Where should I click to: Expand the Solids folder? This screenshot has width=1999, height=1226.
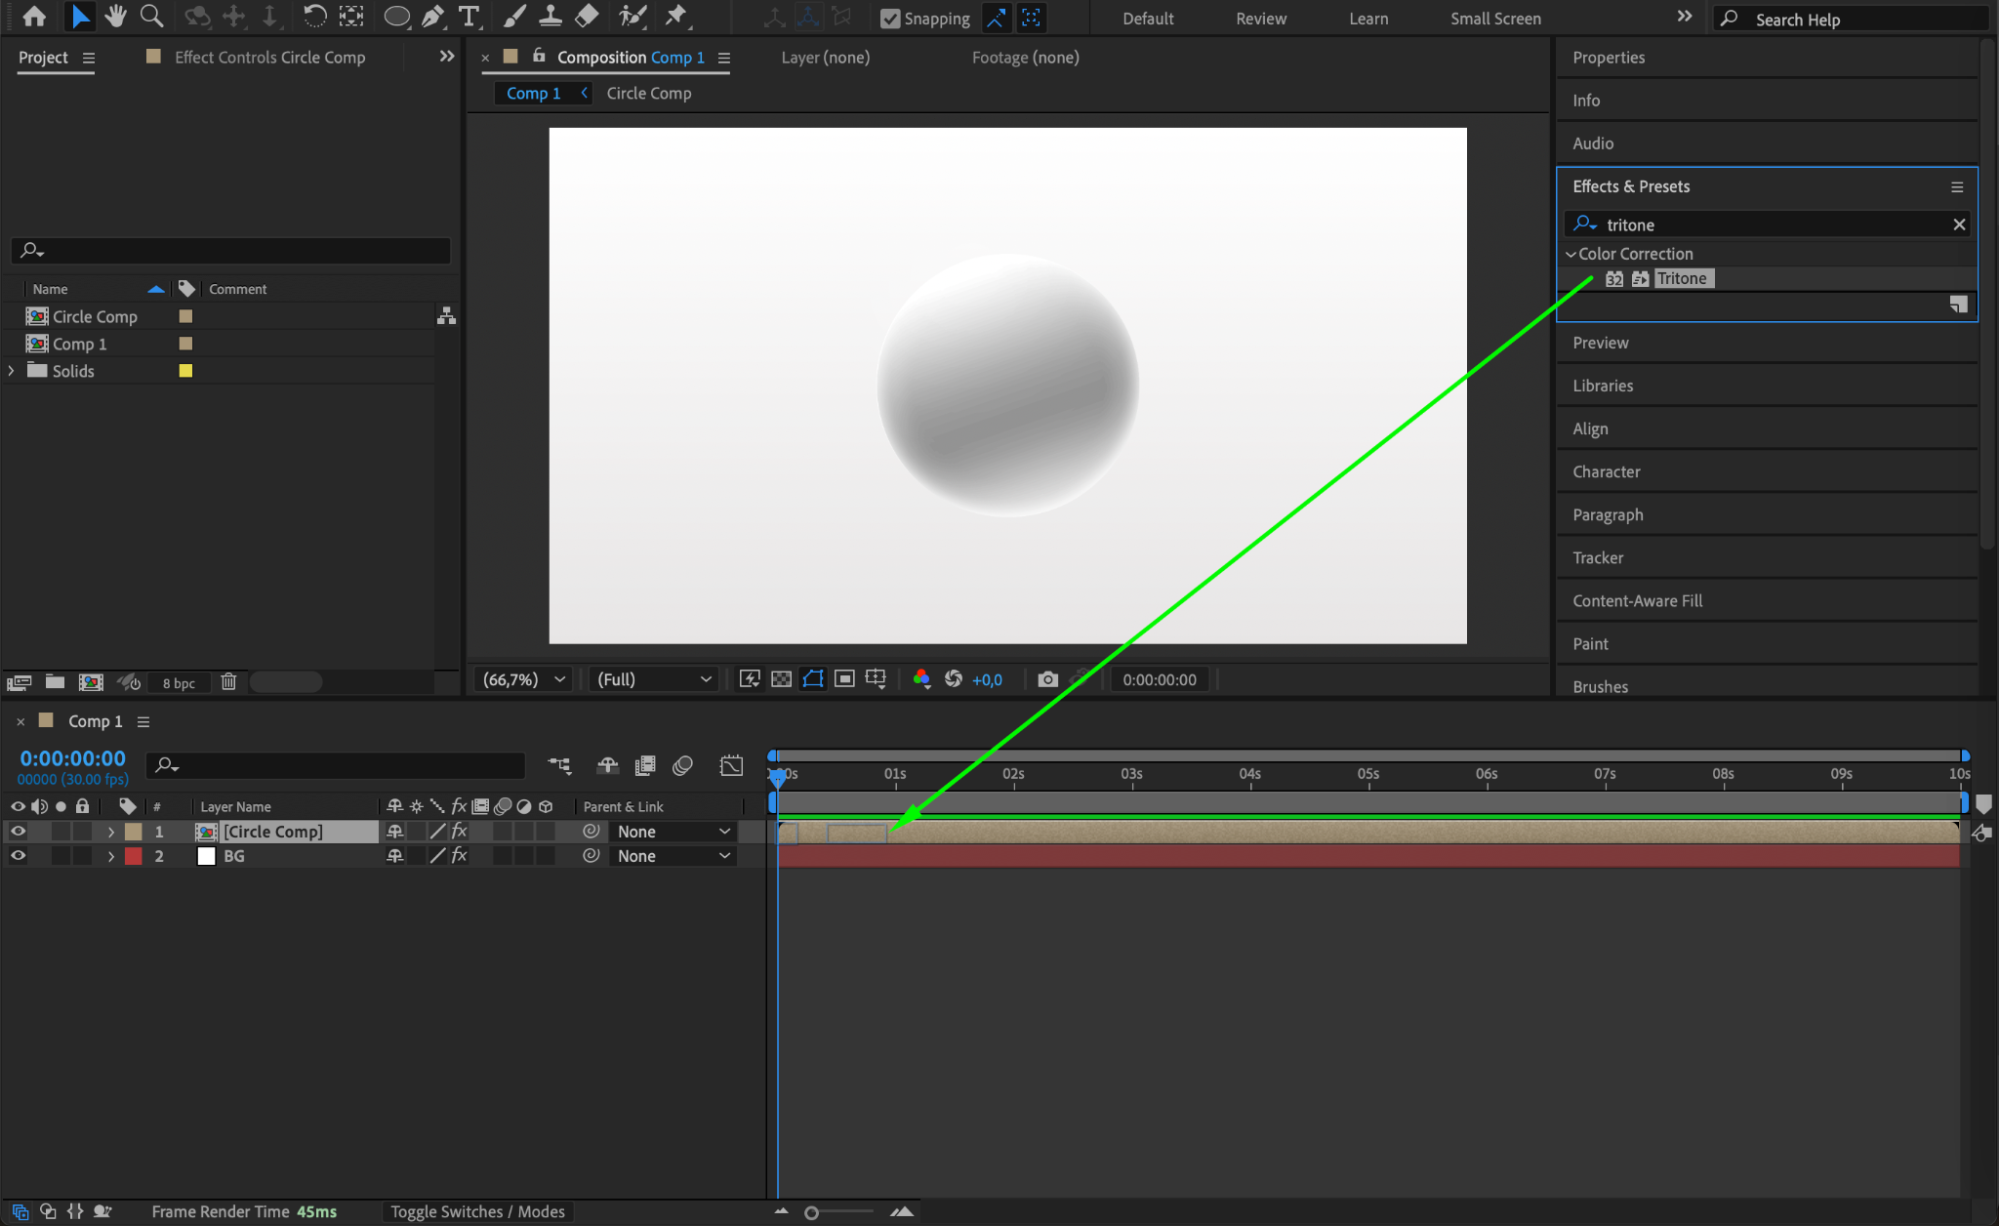point(11,371)
